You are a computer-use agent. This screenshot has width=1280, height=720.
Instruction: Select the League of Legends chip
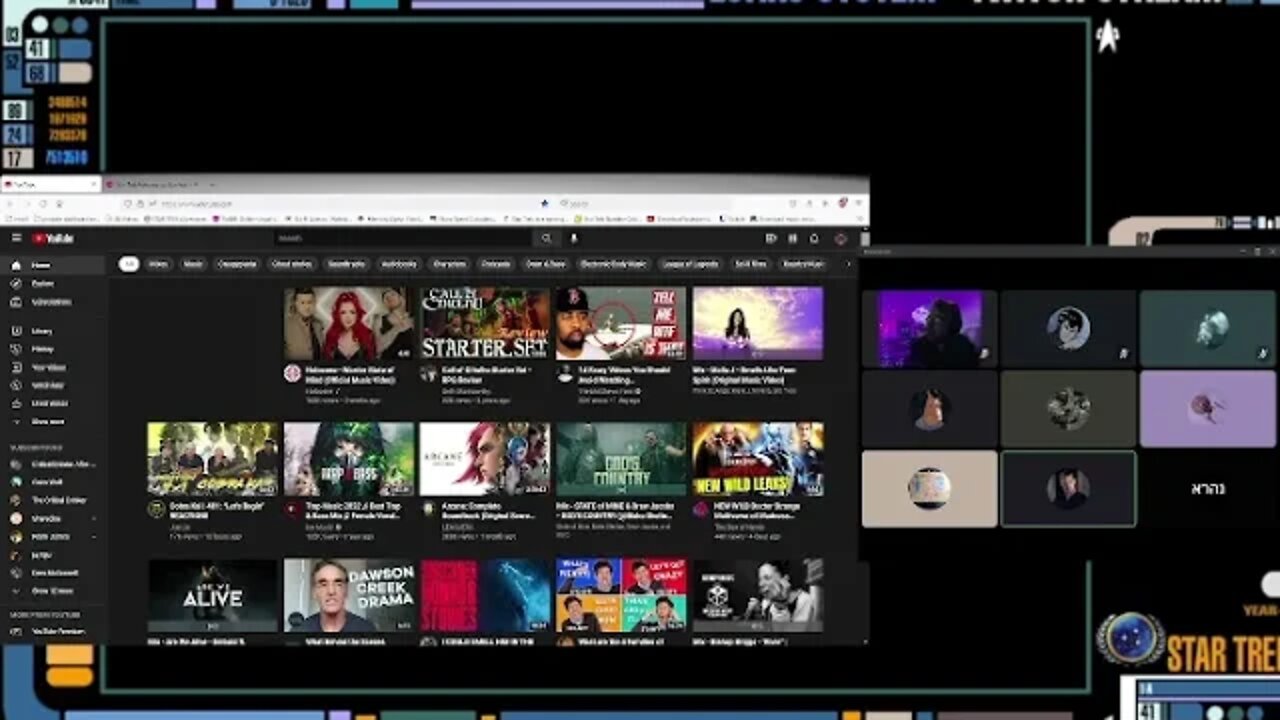pyautogui.click(x=690, y=264)
